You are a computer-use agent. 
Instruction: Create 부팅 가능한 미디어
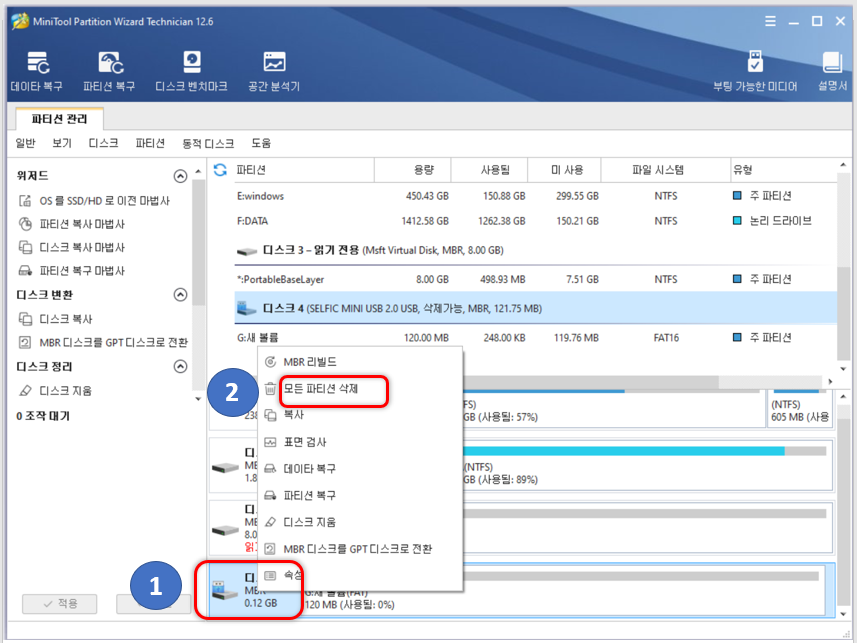tap(755, 71)
